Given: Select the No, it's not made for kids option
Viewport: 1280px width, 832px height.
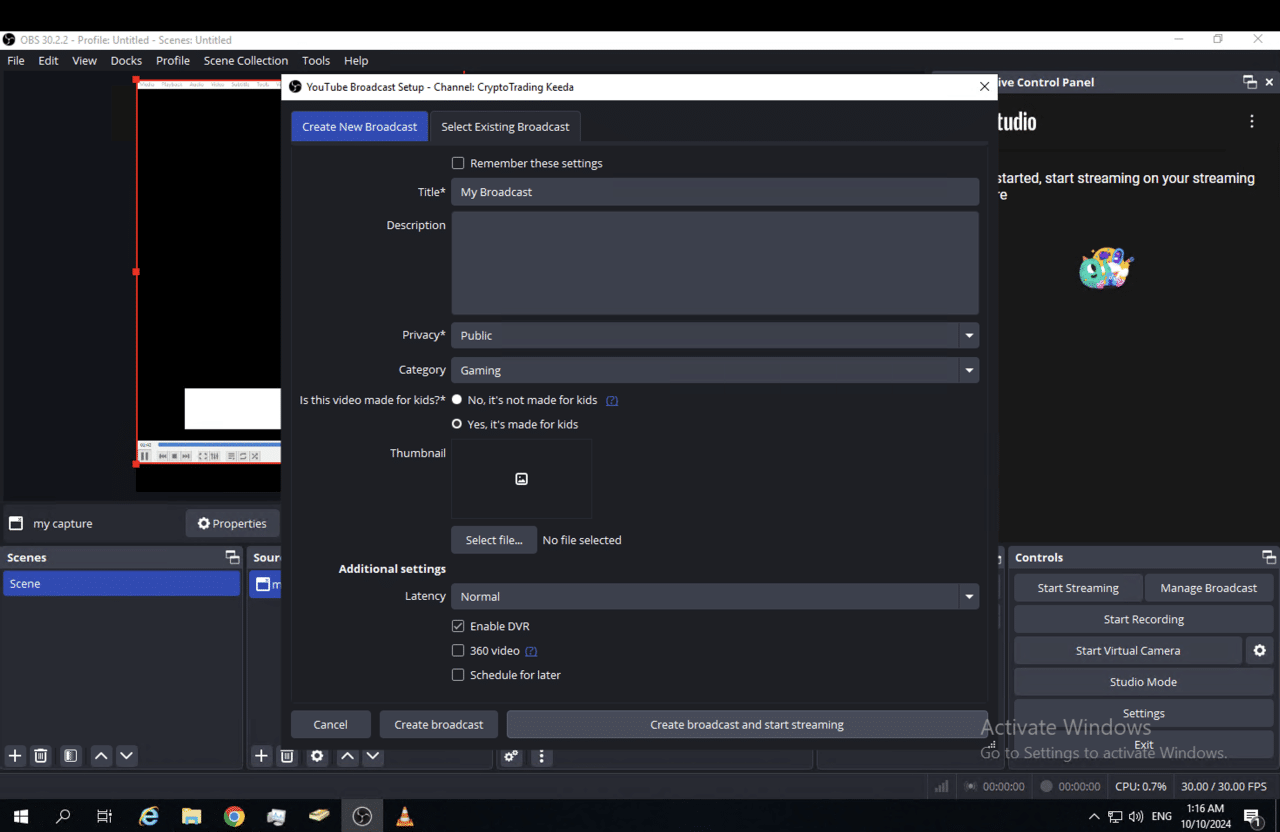Looking at the screenshot, I should (456, 399).
